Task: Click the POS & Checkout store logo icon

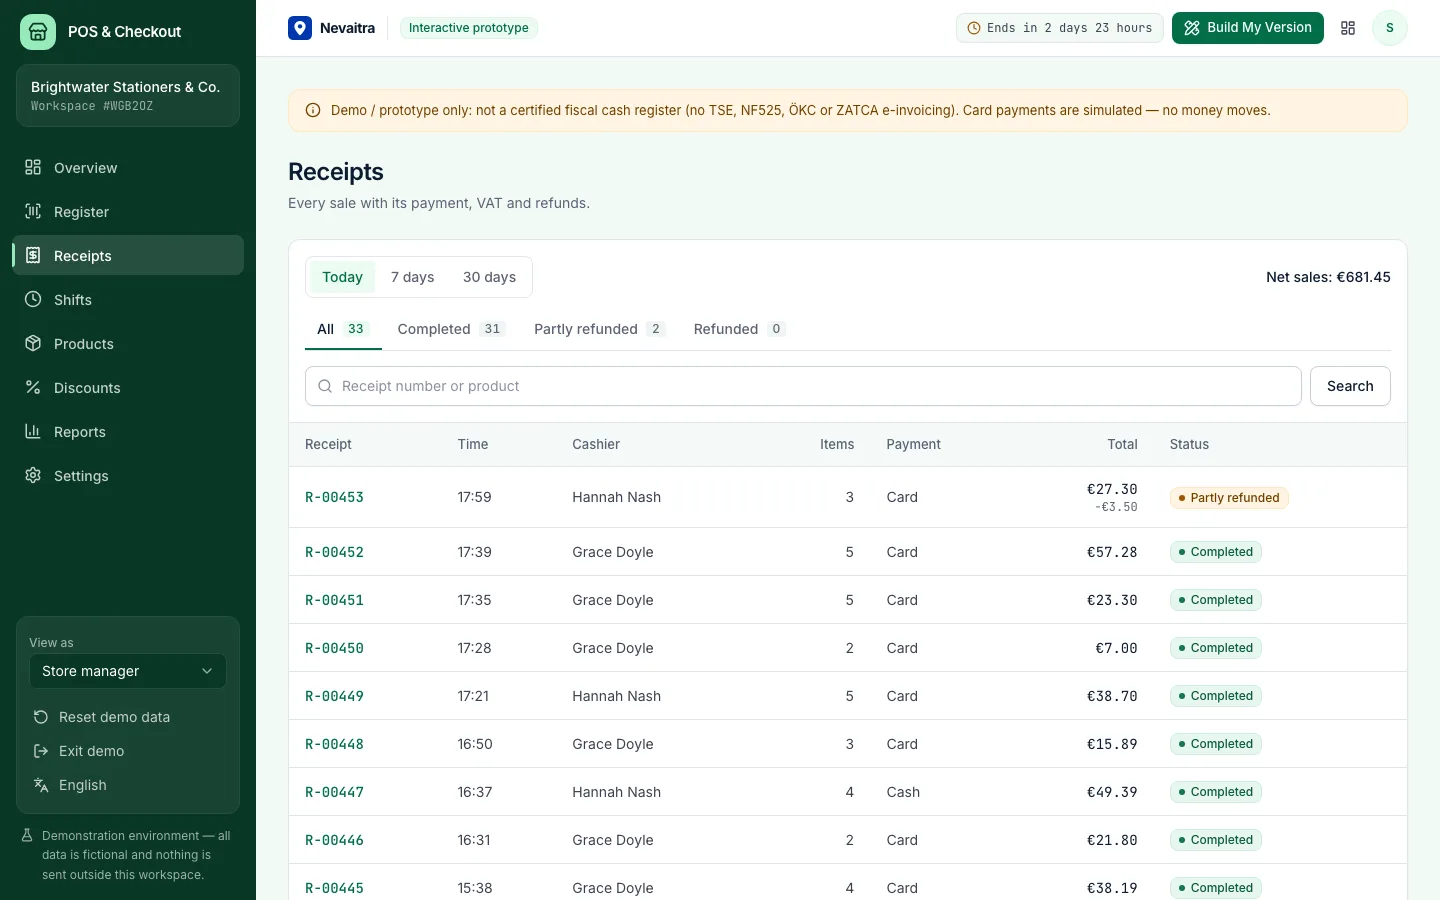Action: pyautogui.click(x=38, y=32)
